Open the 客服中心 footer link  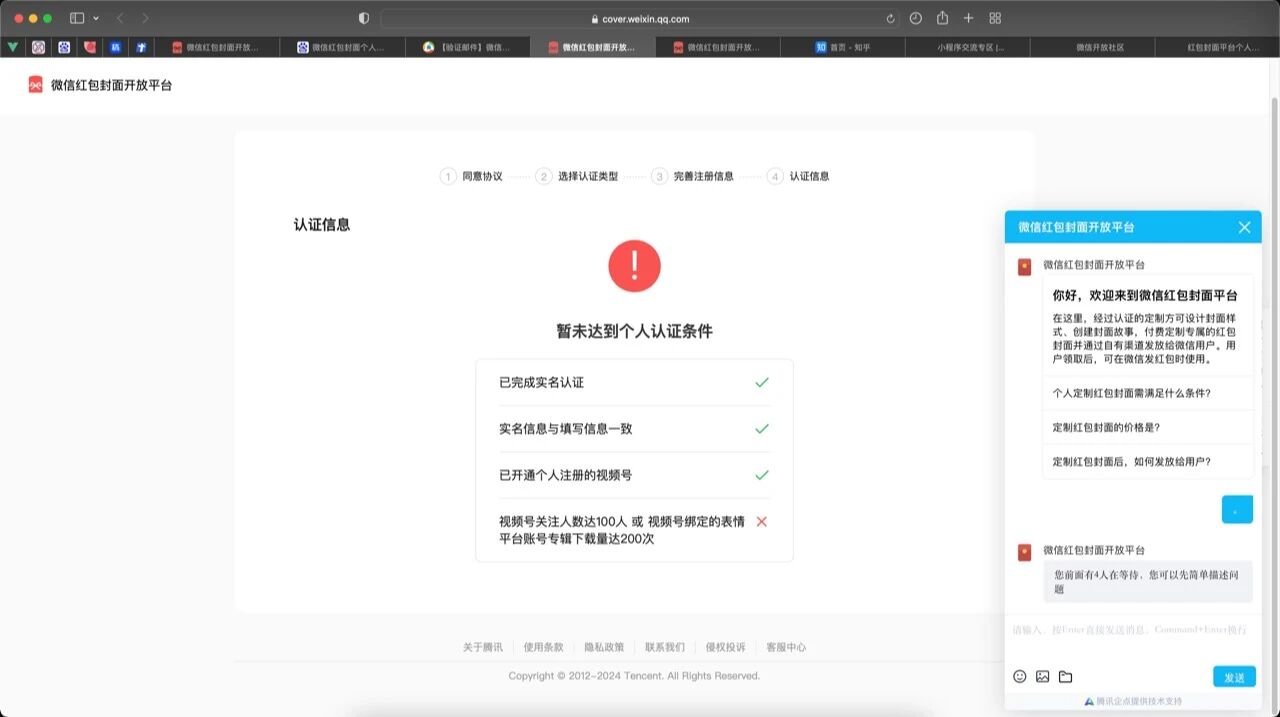click(x=786, y=647)
